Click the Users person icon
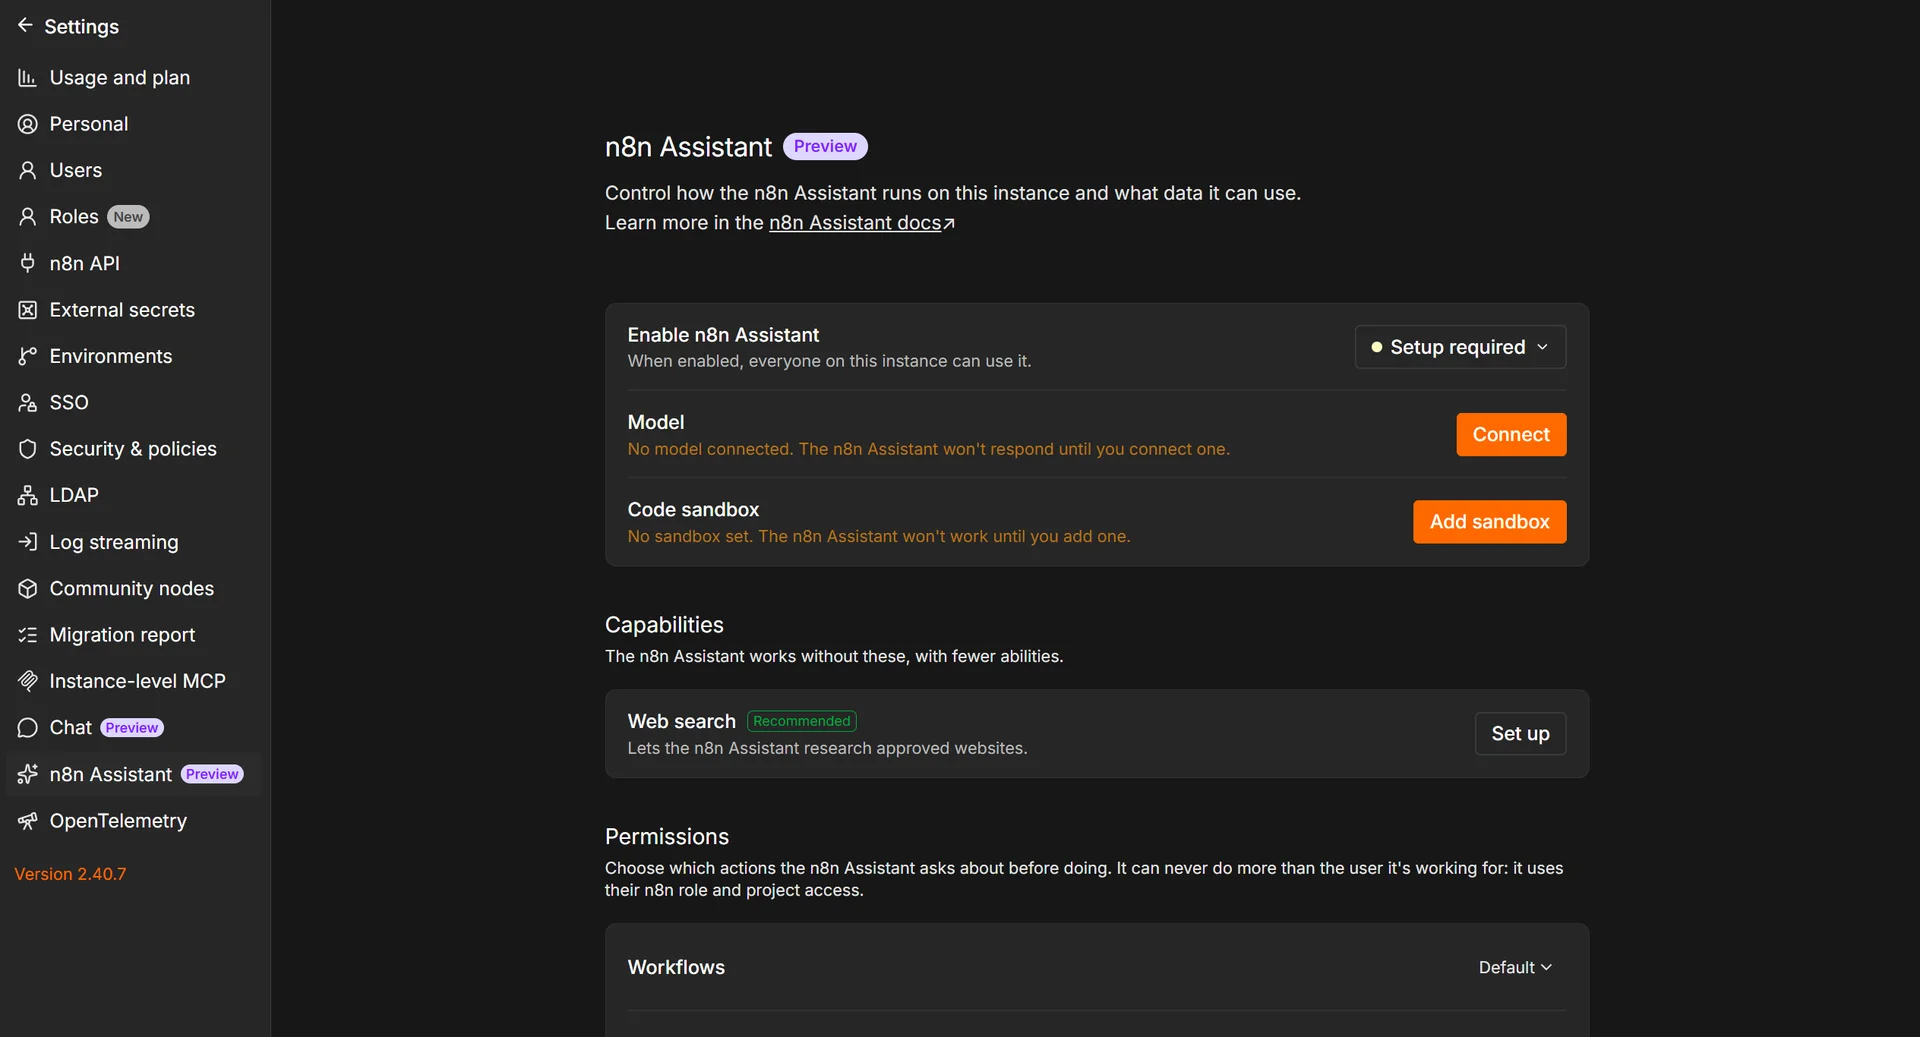 coord(27,170)
